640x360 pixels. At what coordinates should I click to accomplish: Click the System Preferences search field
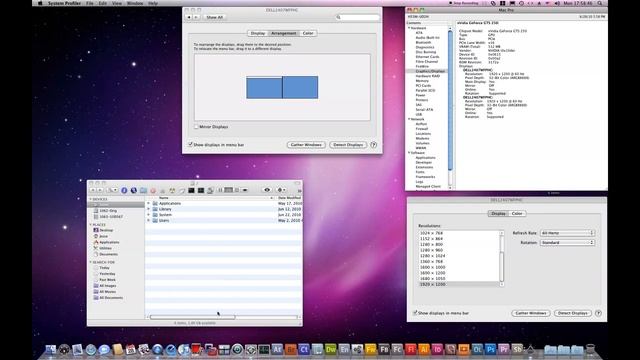(x=357, y=17)
